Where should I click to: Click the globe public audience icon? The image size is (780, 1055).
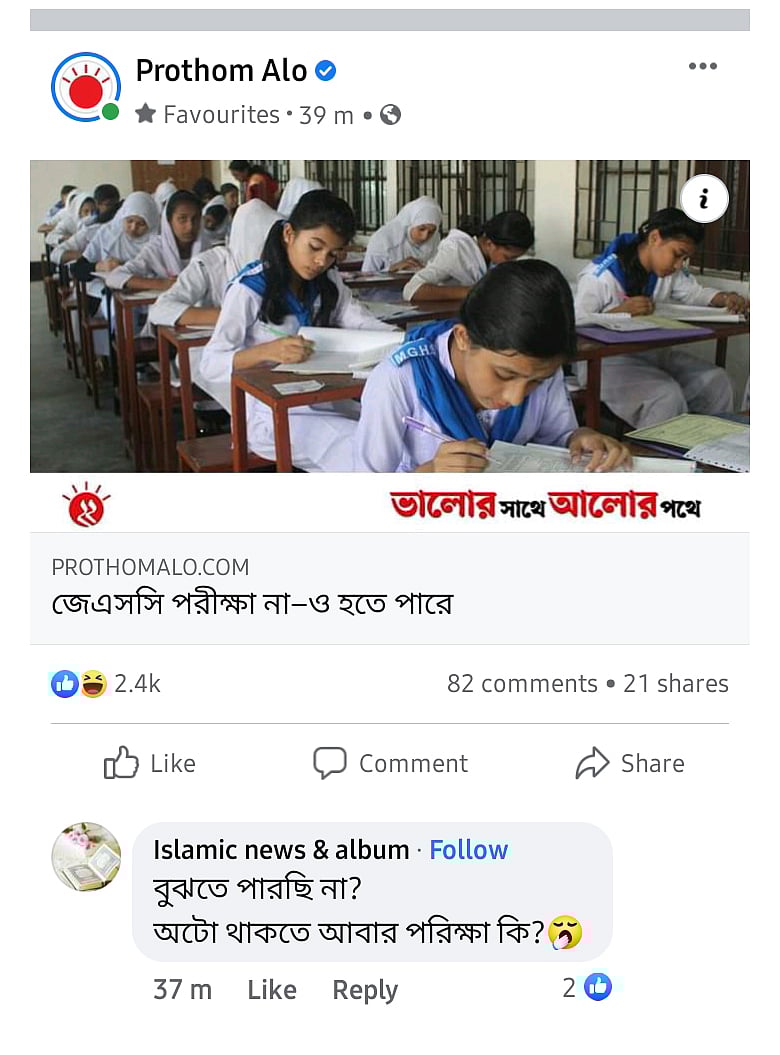pos(391,115)
